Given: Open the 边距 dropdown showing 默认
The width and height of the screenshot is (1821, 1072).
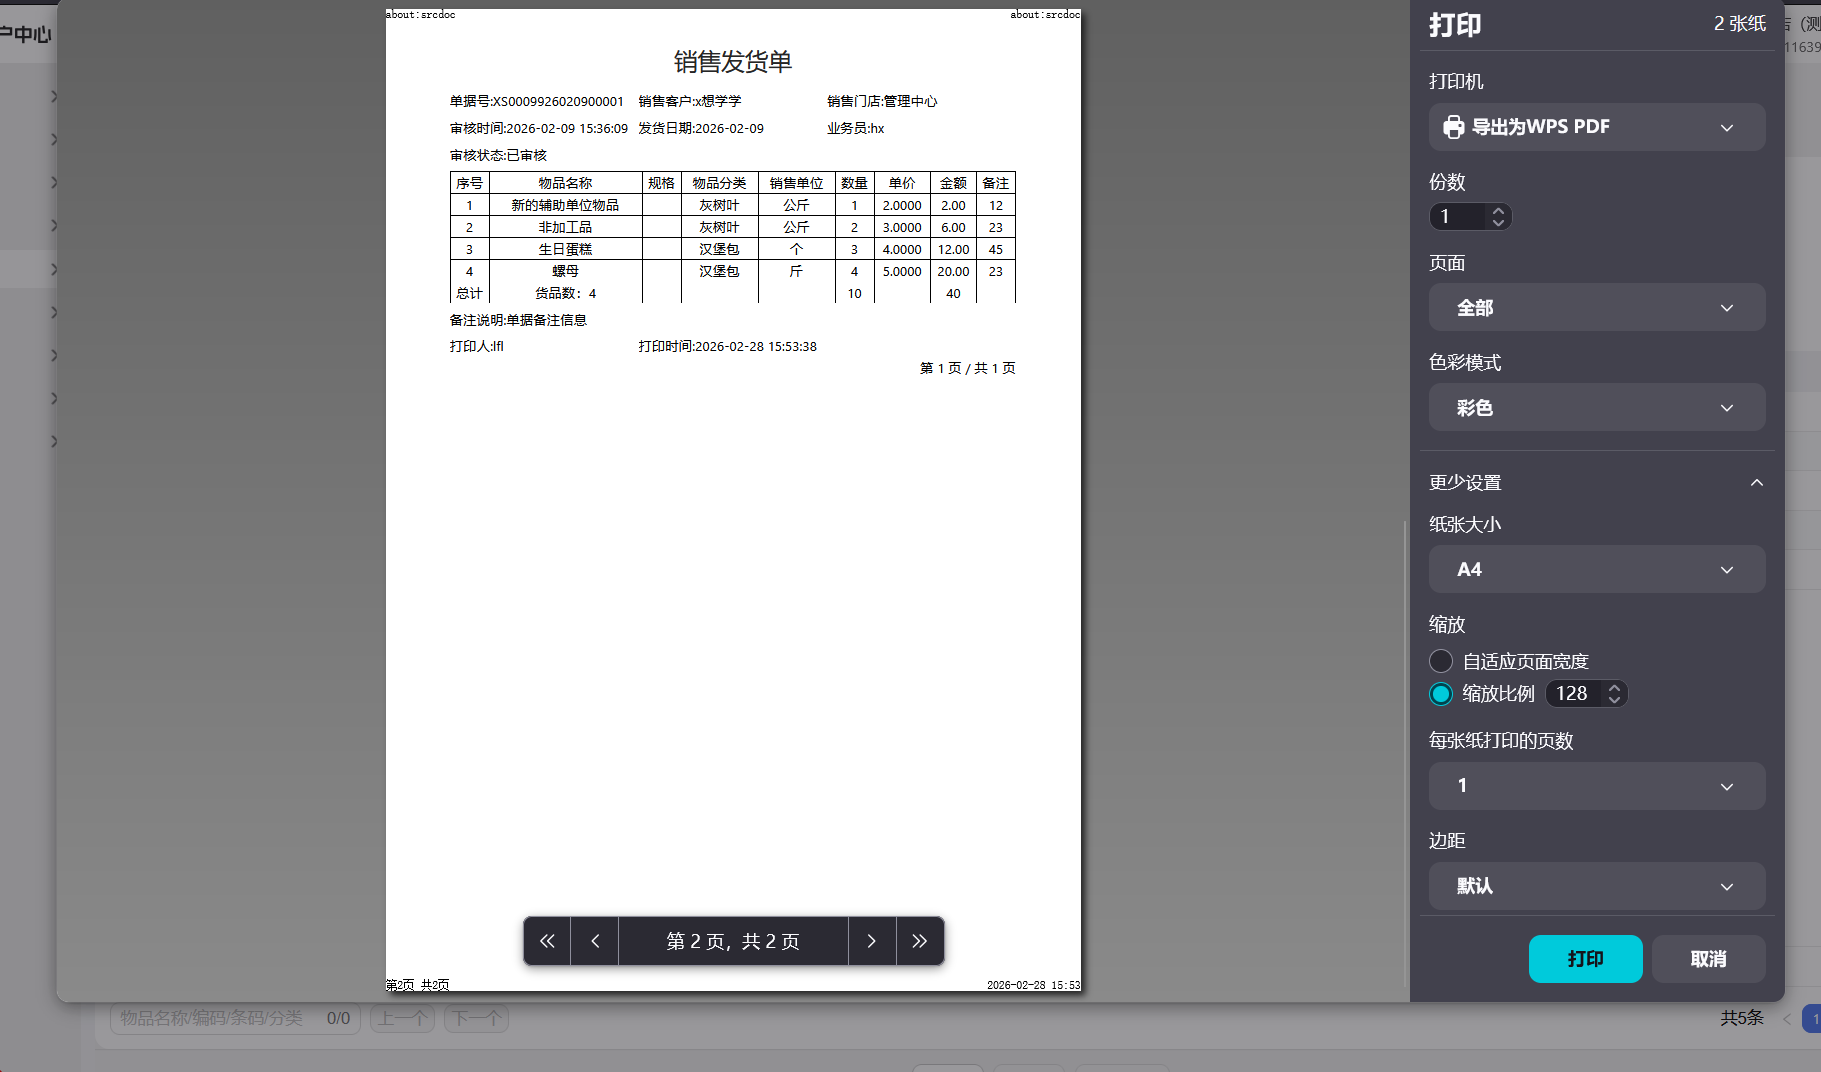Looking at the screenshot, I should [x=1597, y=886].
